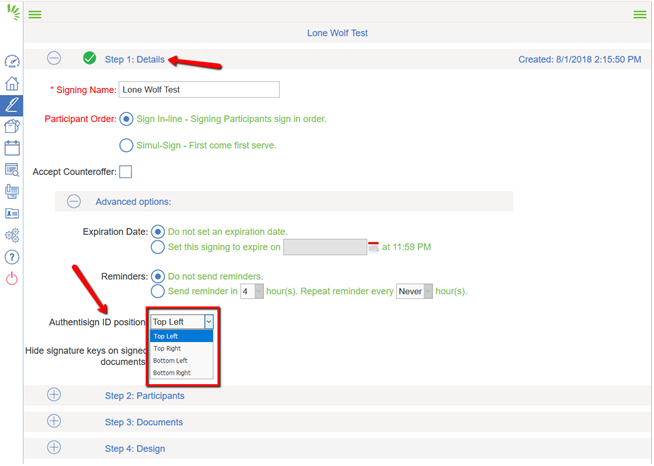Select the signing pen icon in sidebar
This screenshot has width=654, height=466.
tap(12, 104)
